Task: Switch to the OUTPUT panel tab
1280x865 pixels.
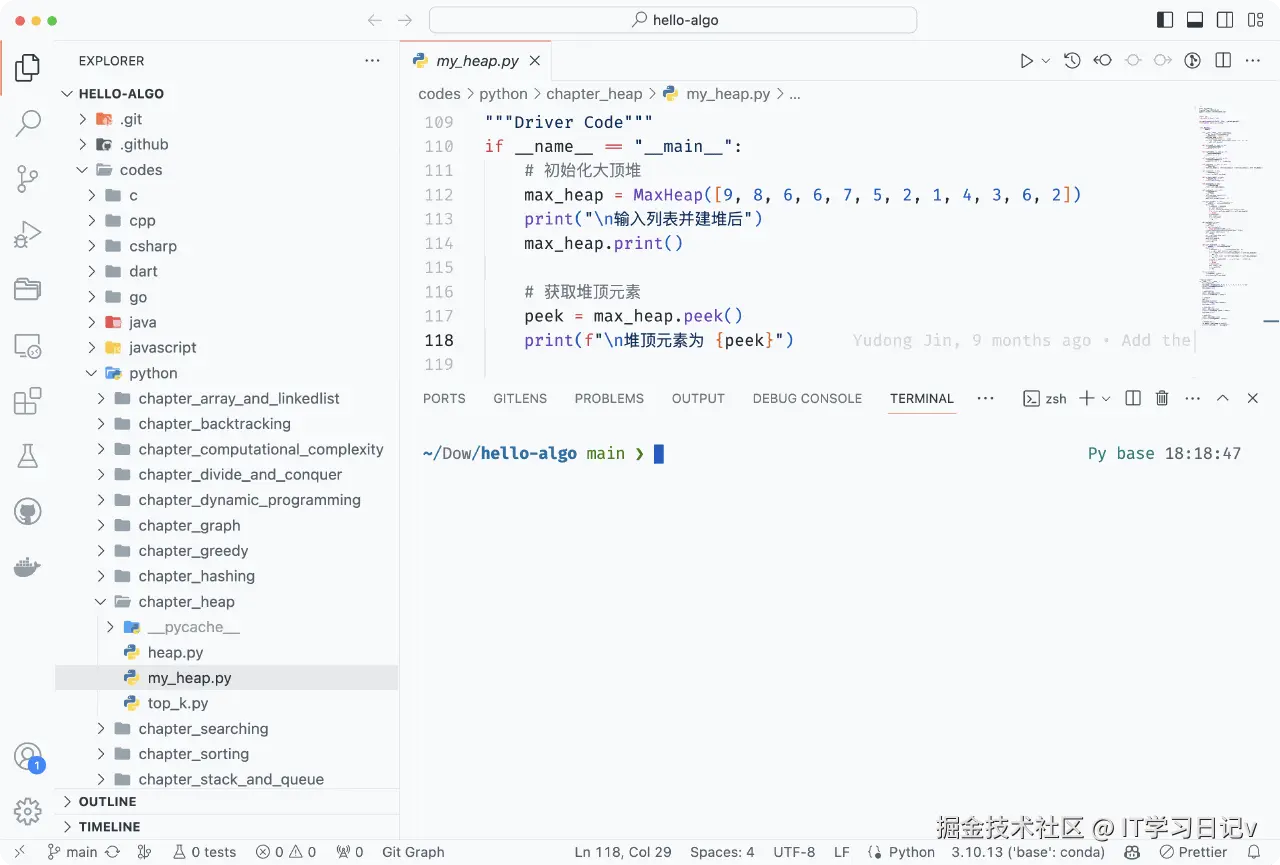Action: click(x=698, y=398)
